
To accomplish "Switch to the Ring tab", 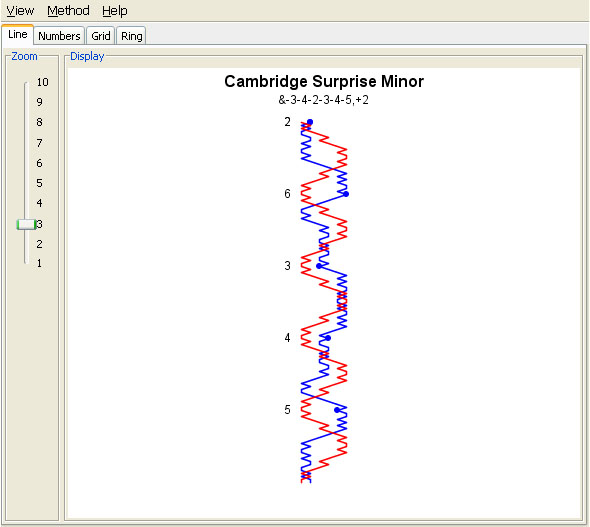I will (x=131, y=36).
